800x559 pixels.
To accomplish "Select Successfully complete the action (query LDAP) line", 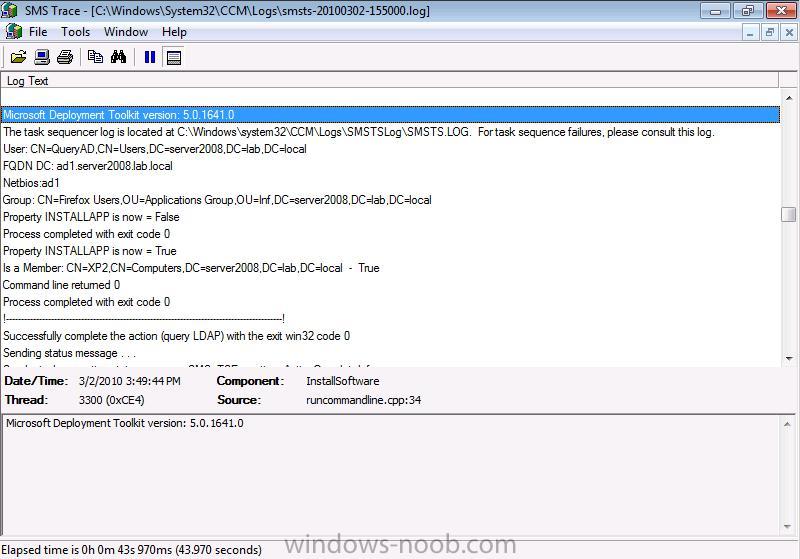I will tap(391, 336).
